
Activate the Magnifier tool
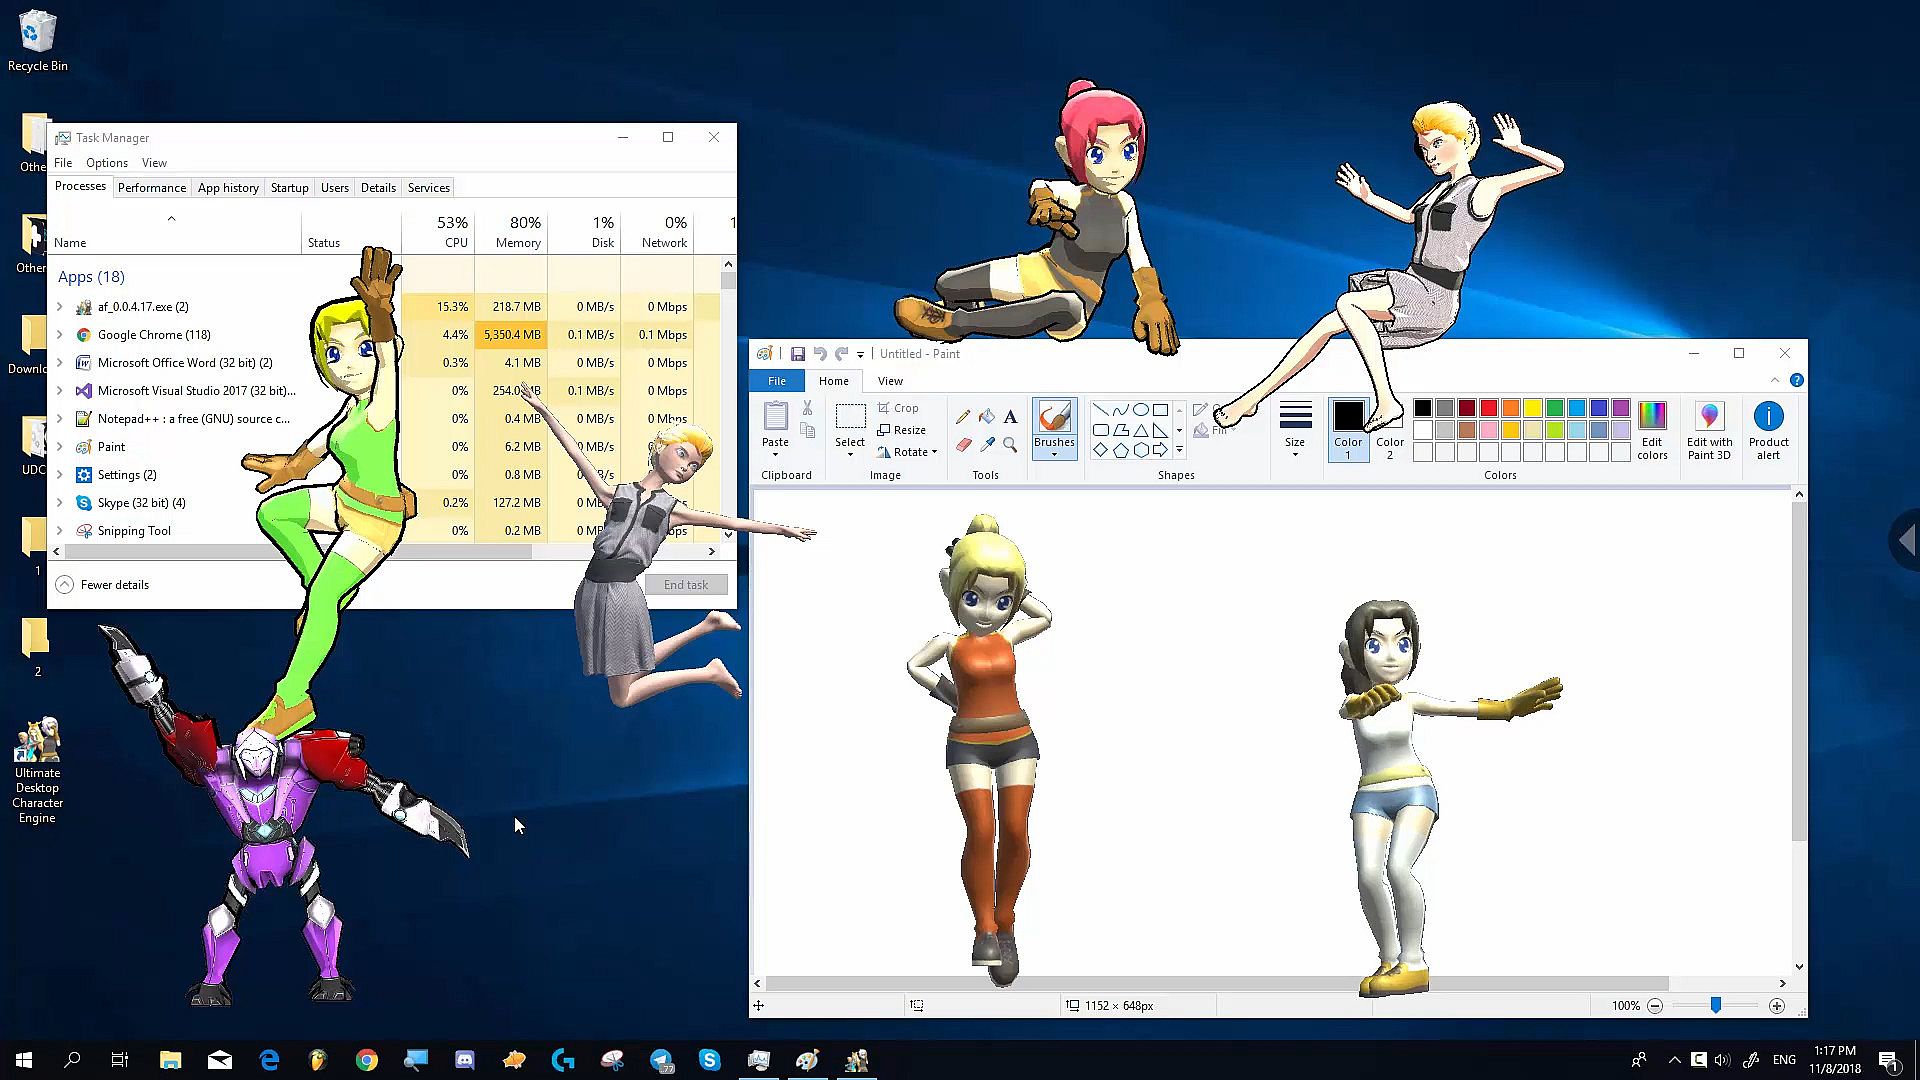[1010, 445]
